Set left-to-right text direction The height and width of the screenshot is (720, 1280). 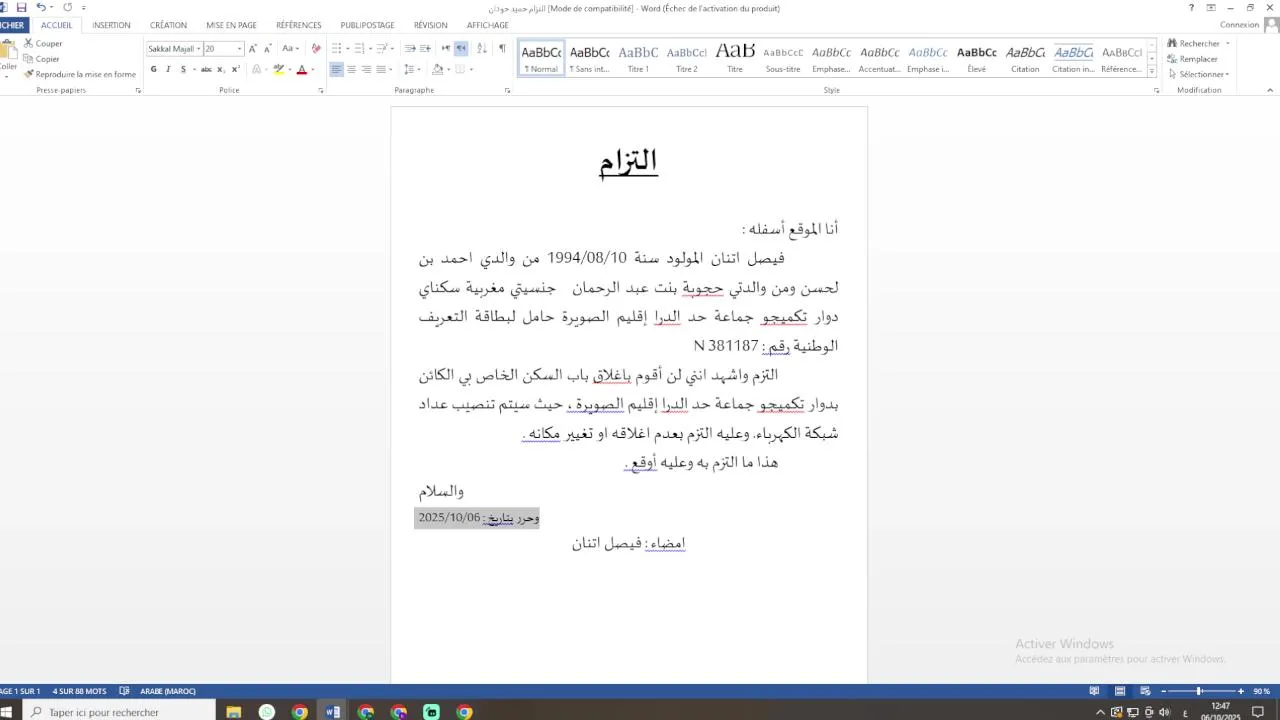click(x=446, y=48)
